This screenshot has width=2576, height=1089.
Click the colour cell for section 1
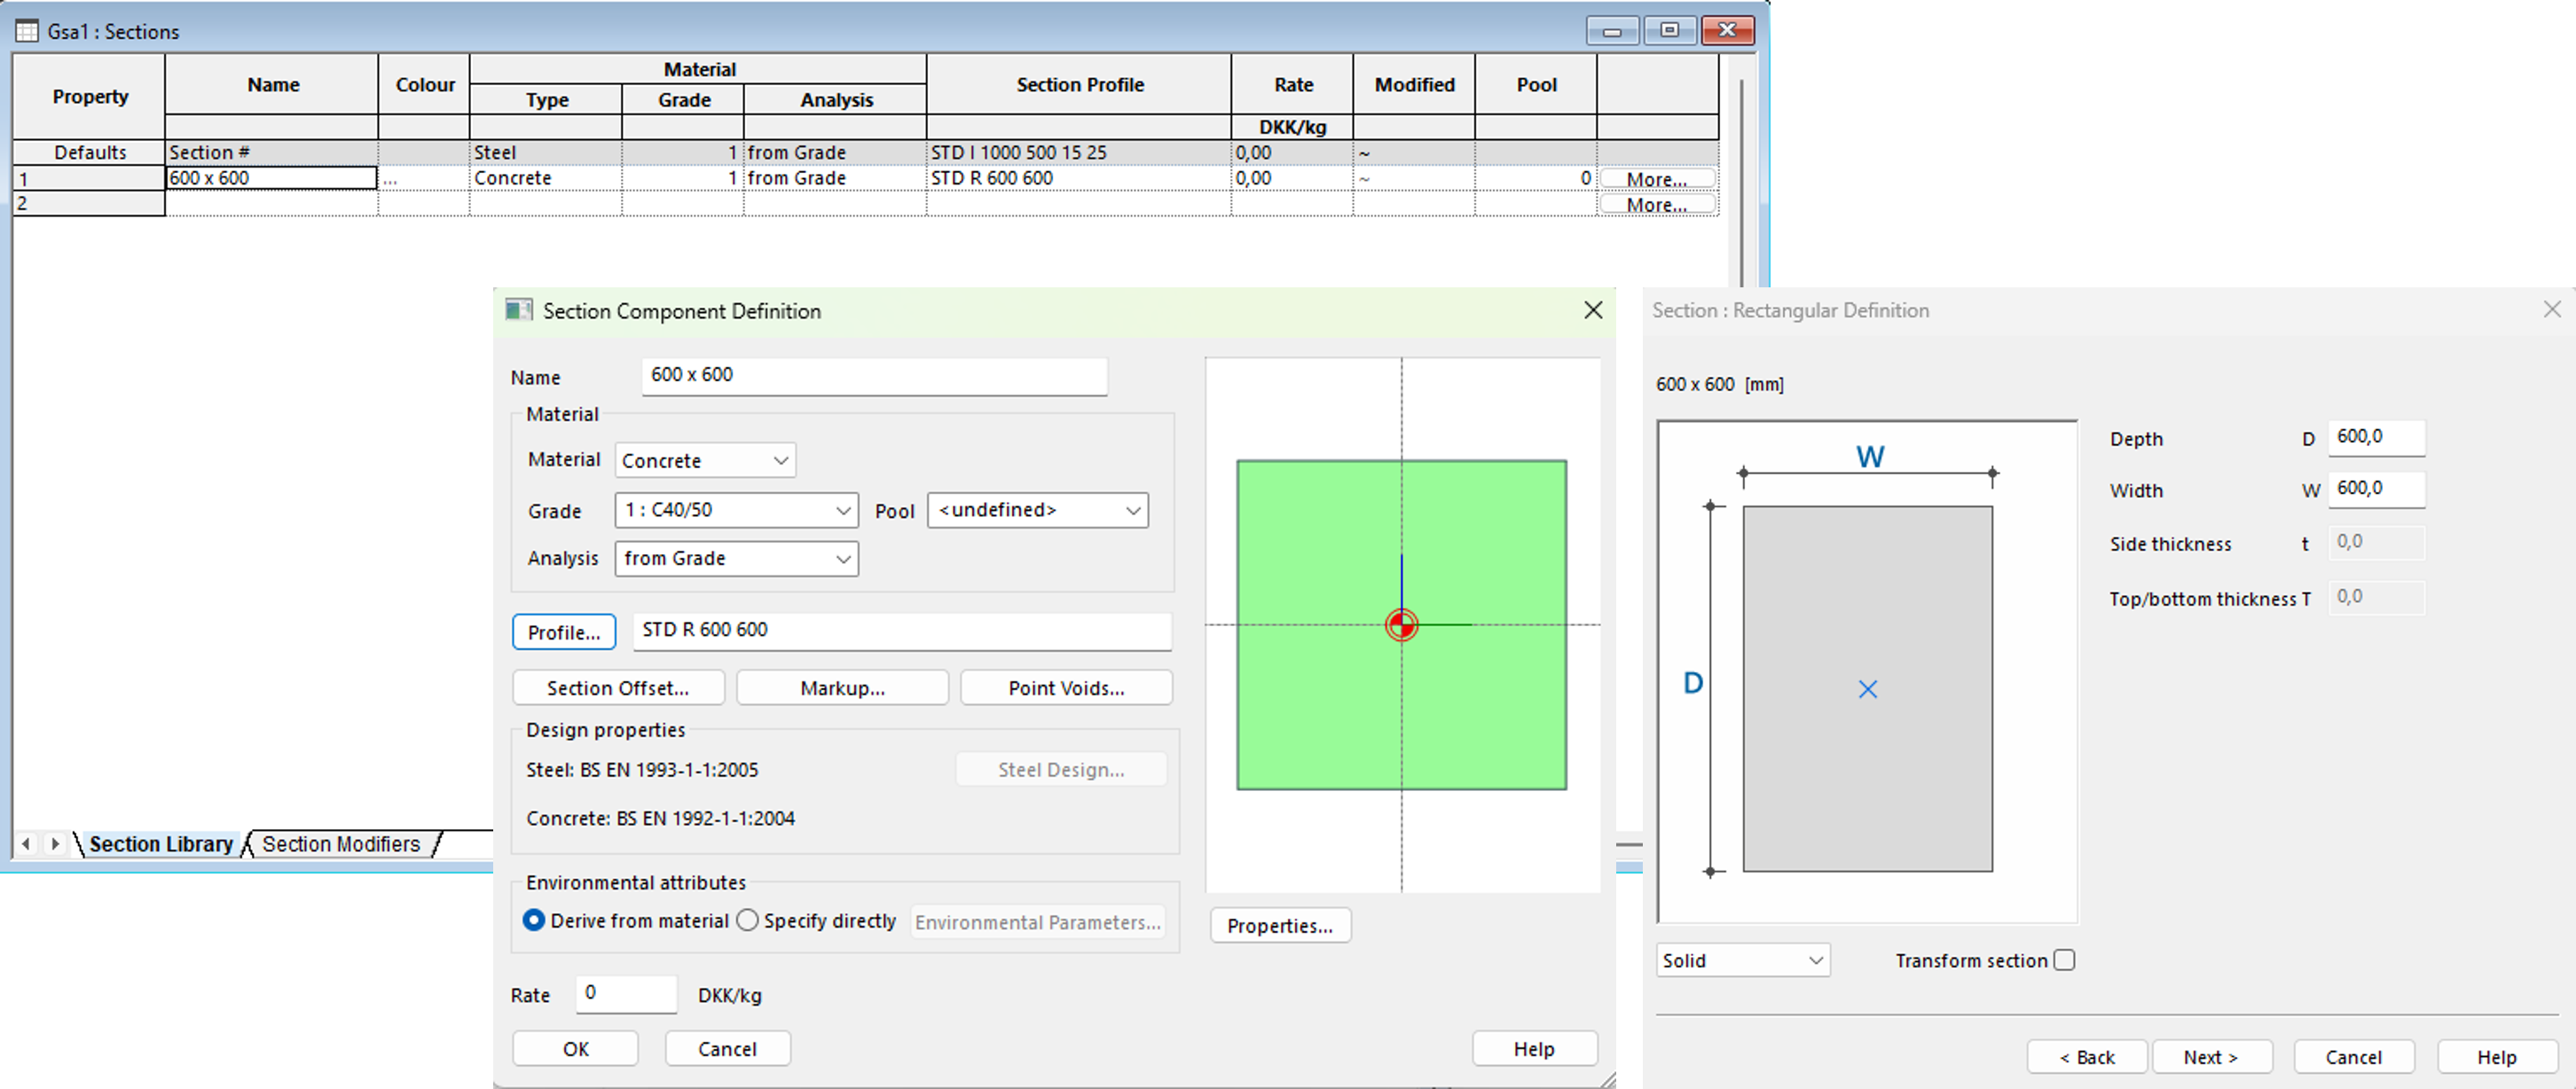pos(424,178)
